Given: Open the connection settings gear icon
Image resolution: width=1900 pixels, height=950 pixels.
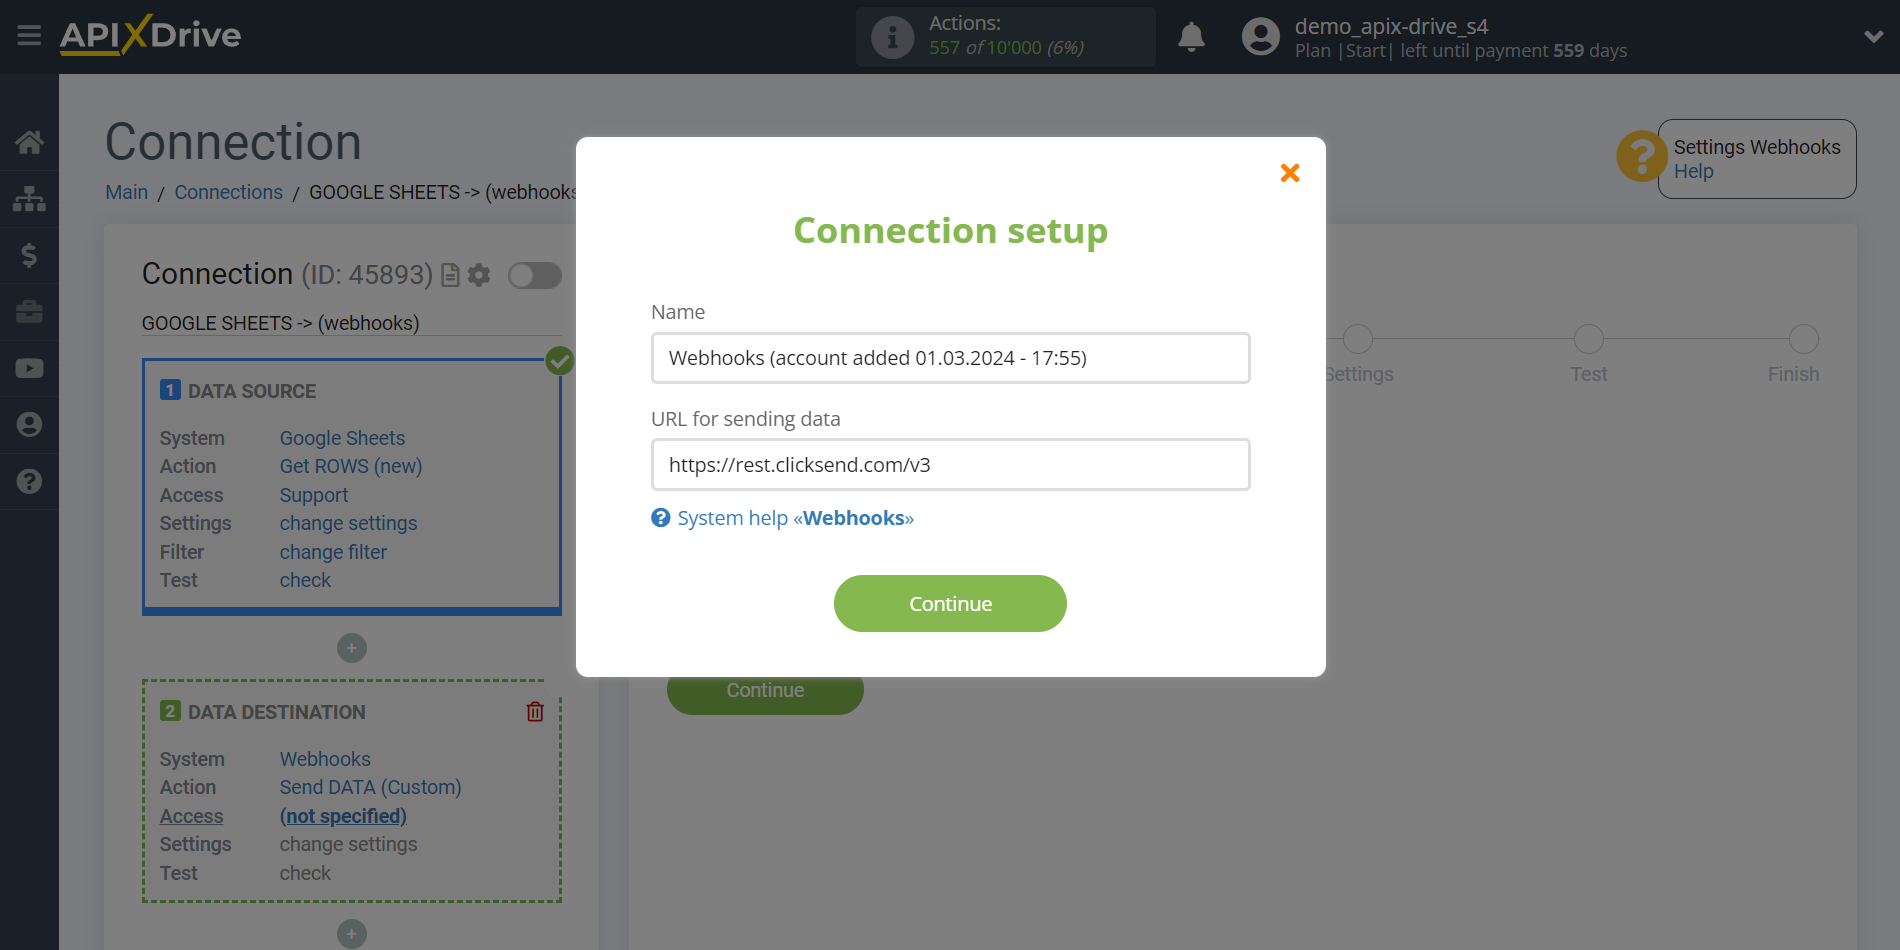Looking at the screenshot, I should click(479, 276).
